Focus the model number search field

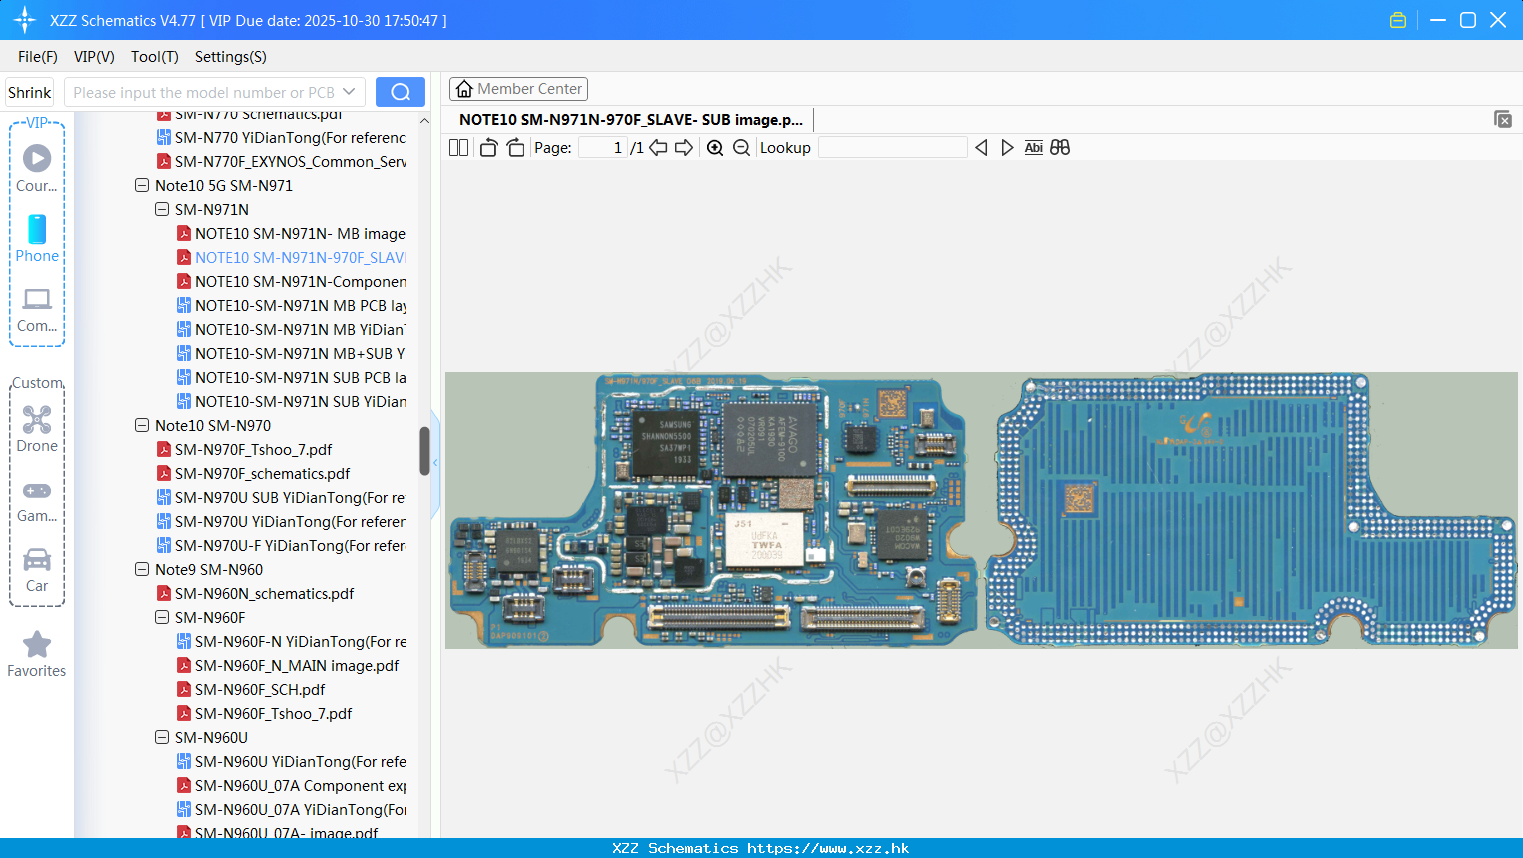click(203, 92)
